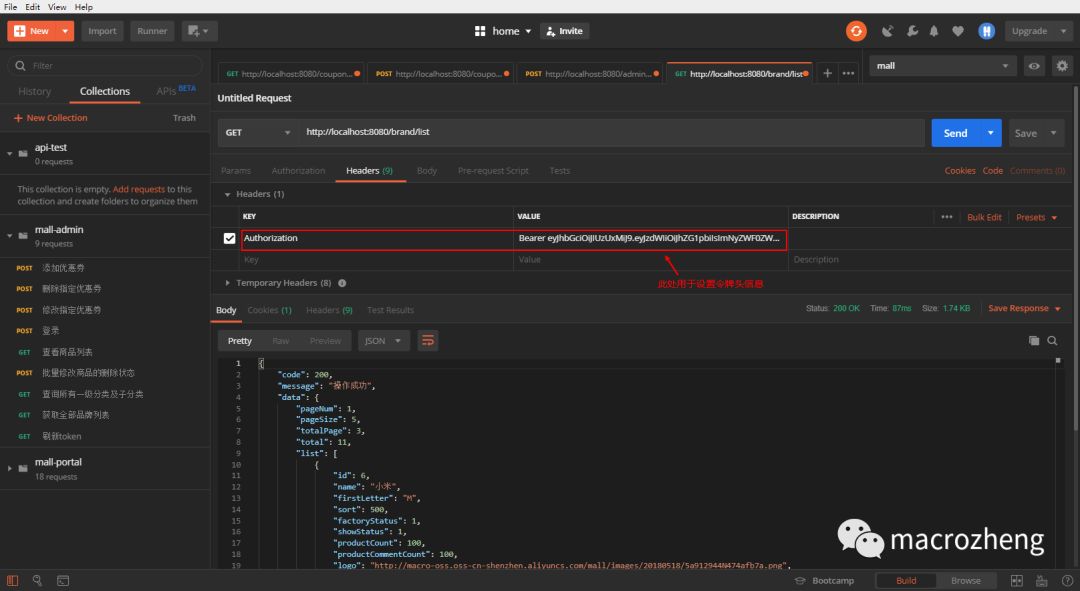Click the orange sync icon
Screen dimensions: 1080x591
856,31
